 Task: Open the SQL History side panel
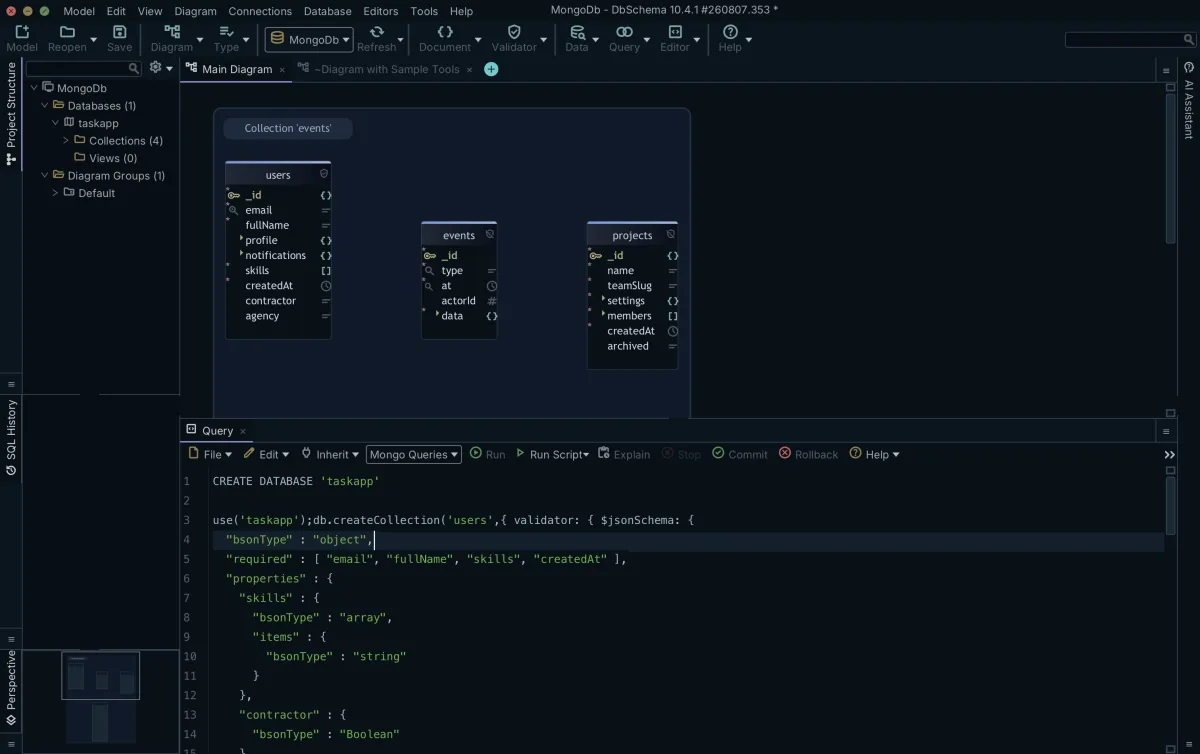point(12,437)
